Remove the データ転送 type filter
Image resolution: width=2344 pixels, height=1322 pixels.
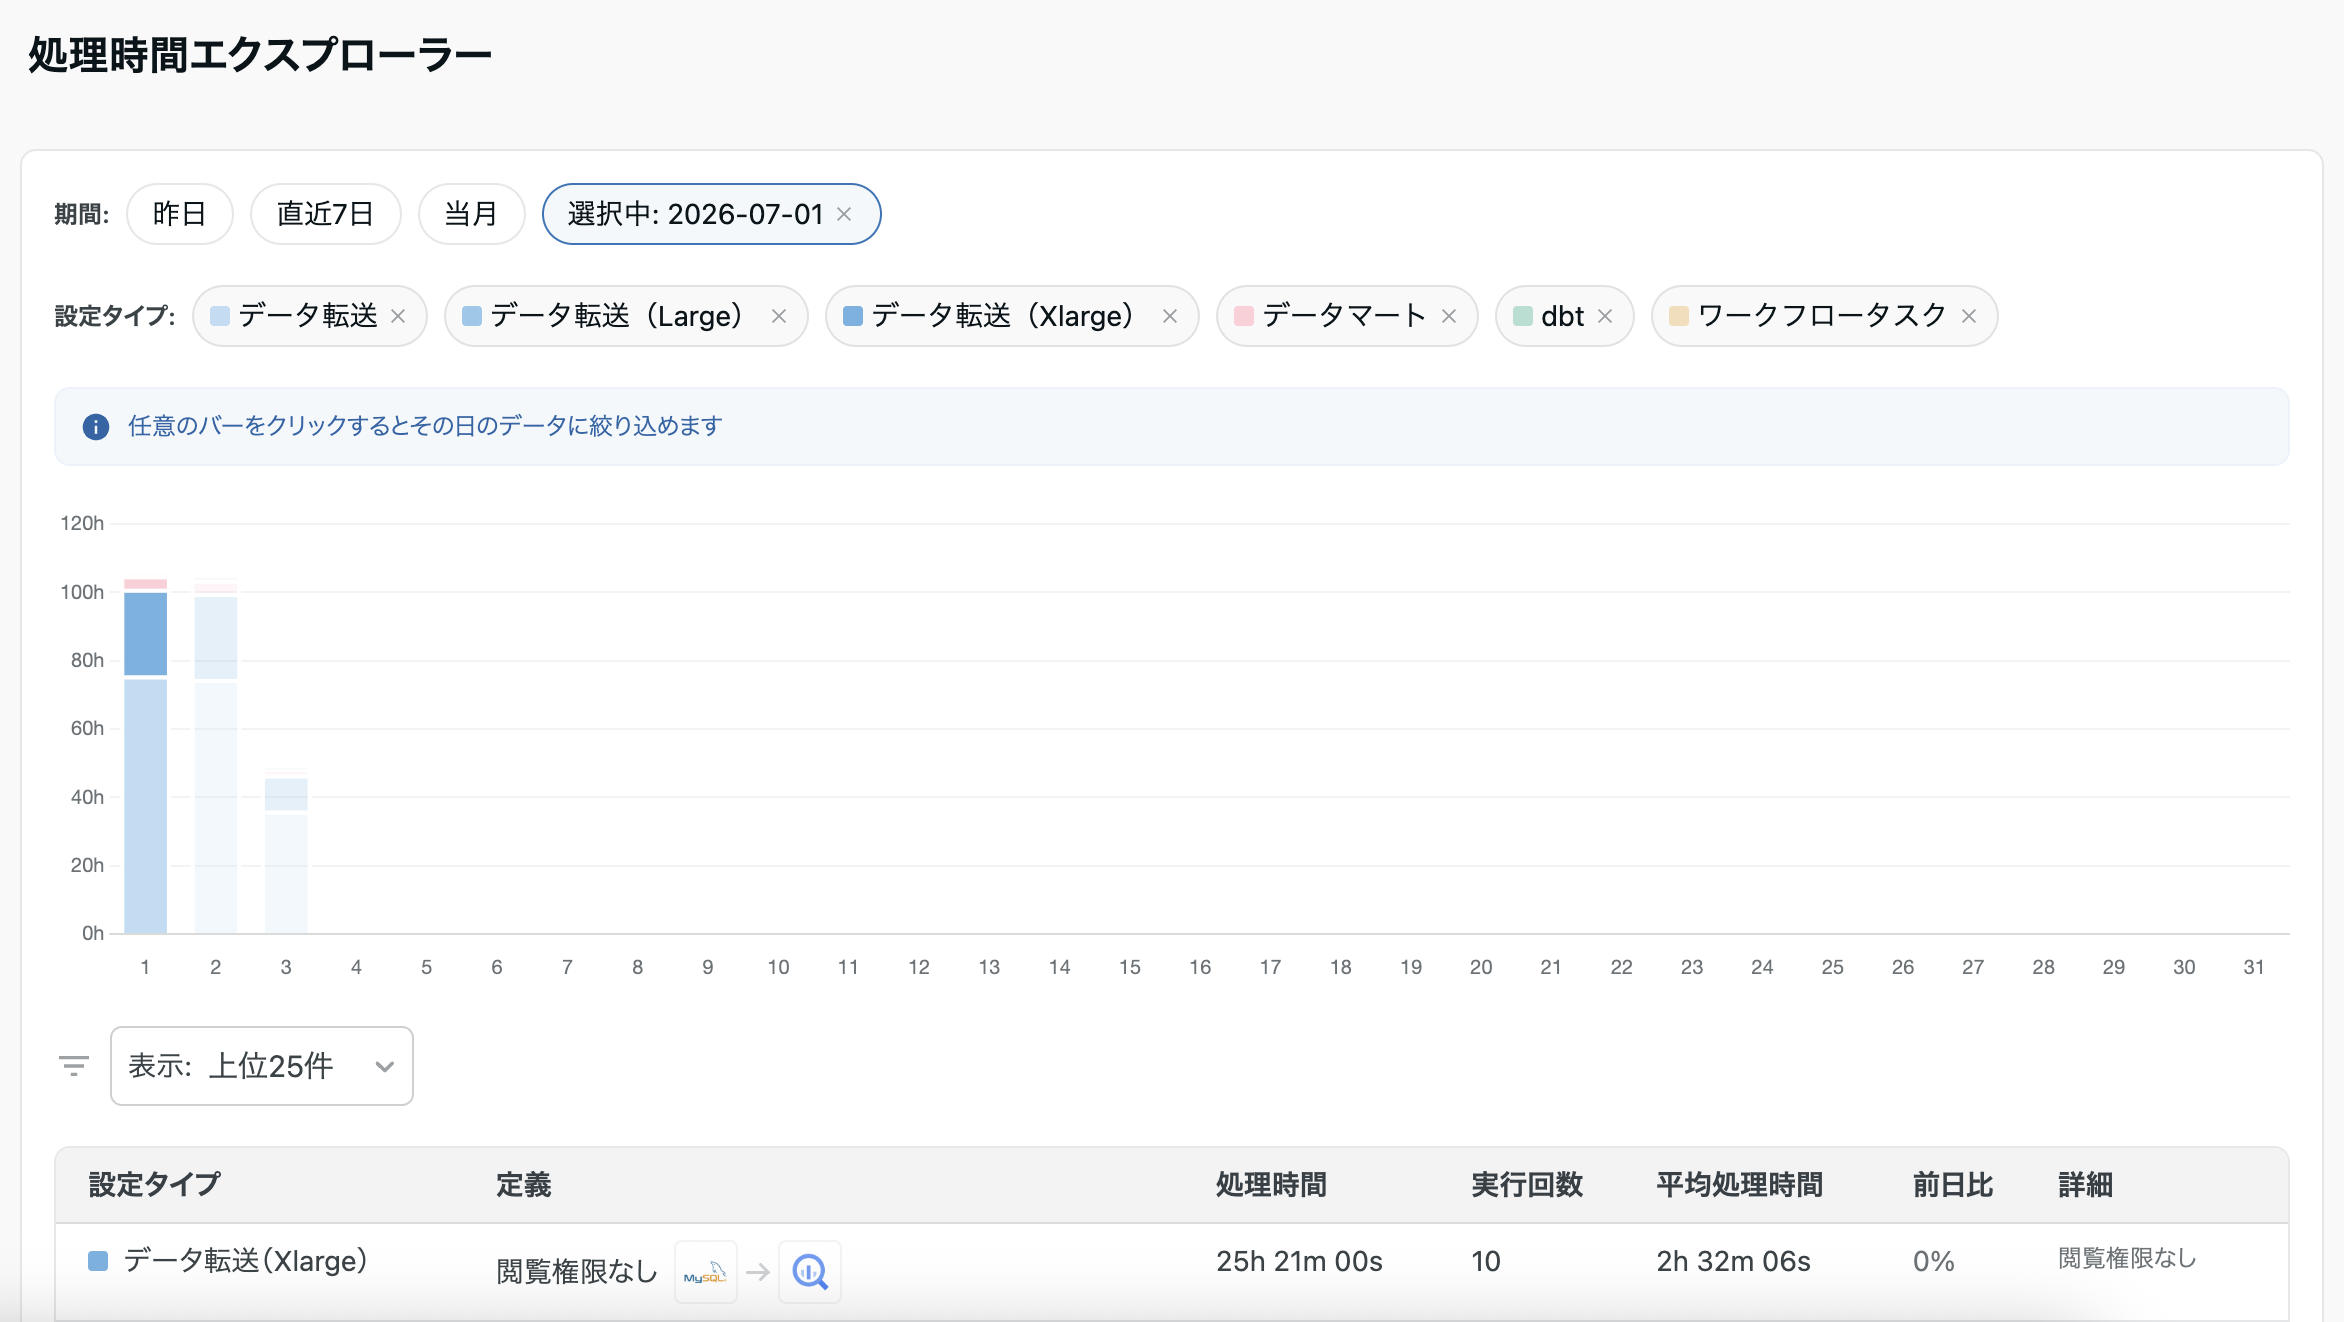[398, 316]
